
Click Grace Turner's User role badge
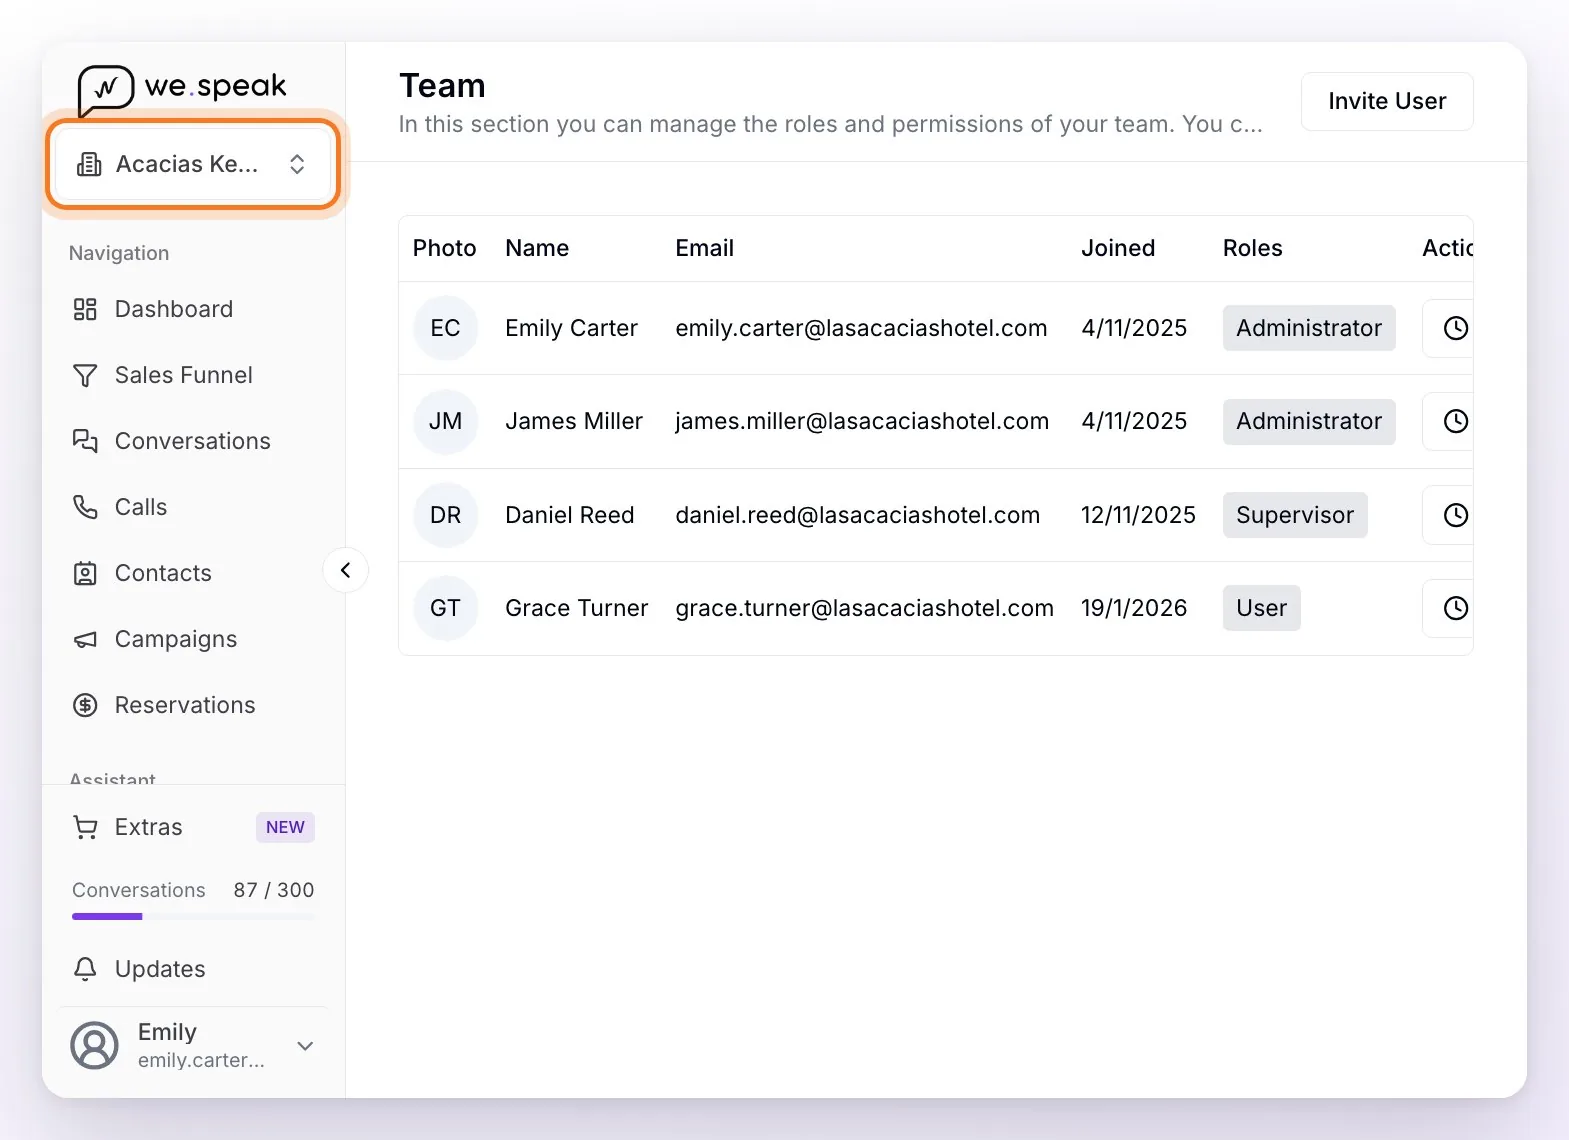pos(1262,608)
